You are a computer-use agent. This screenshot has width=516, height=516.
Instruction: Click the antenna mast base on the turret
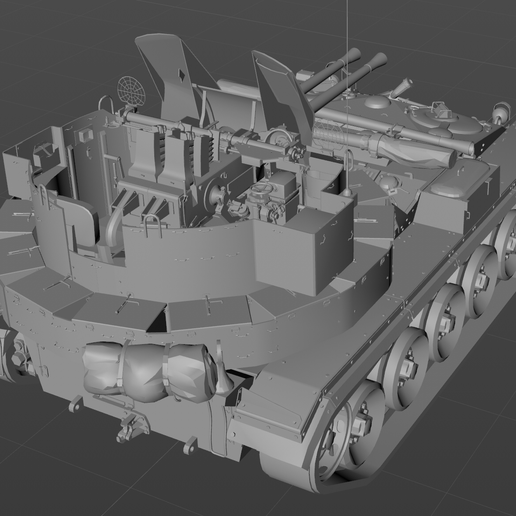click(x=347, y=192)
